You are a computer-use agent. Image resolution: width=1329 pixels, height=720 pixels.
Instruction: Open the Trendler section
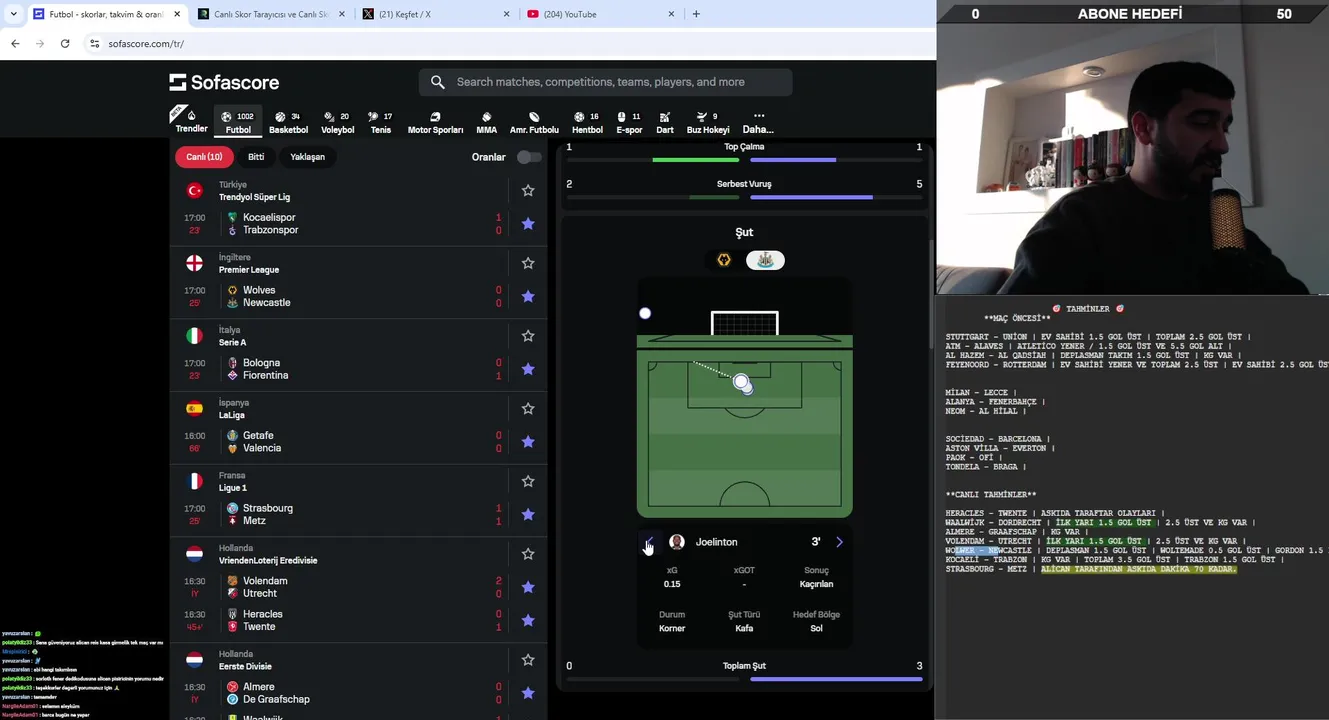coord(191,122)
